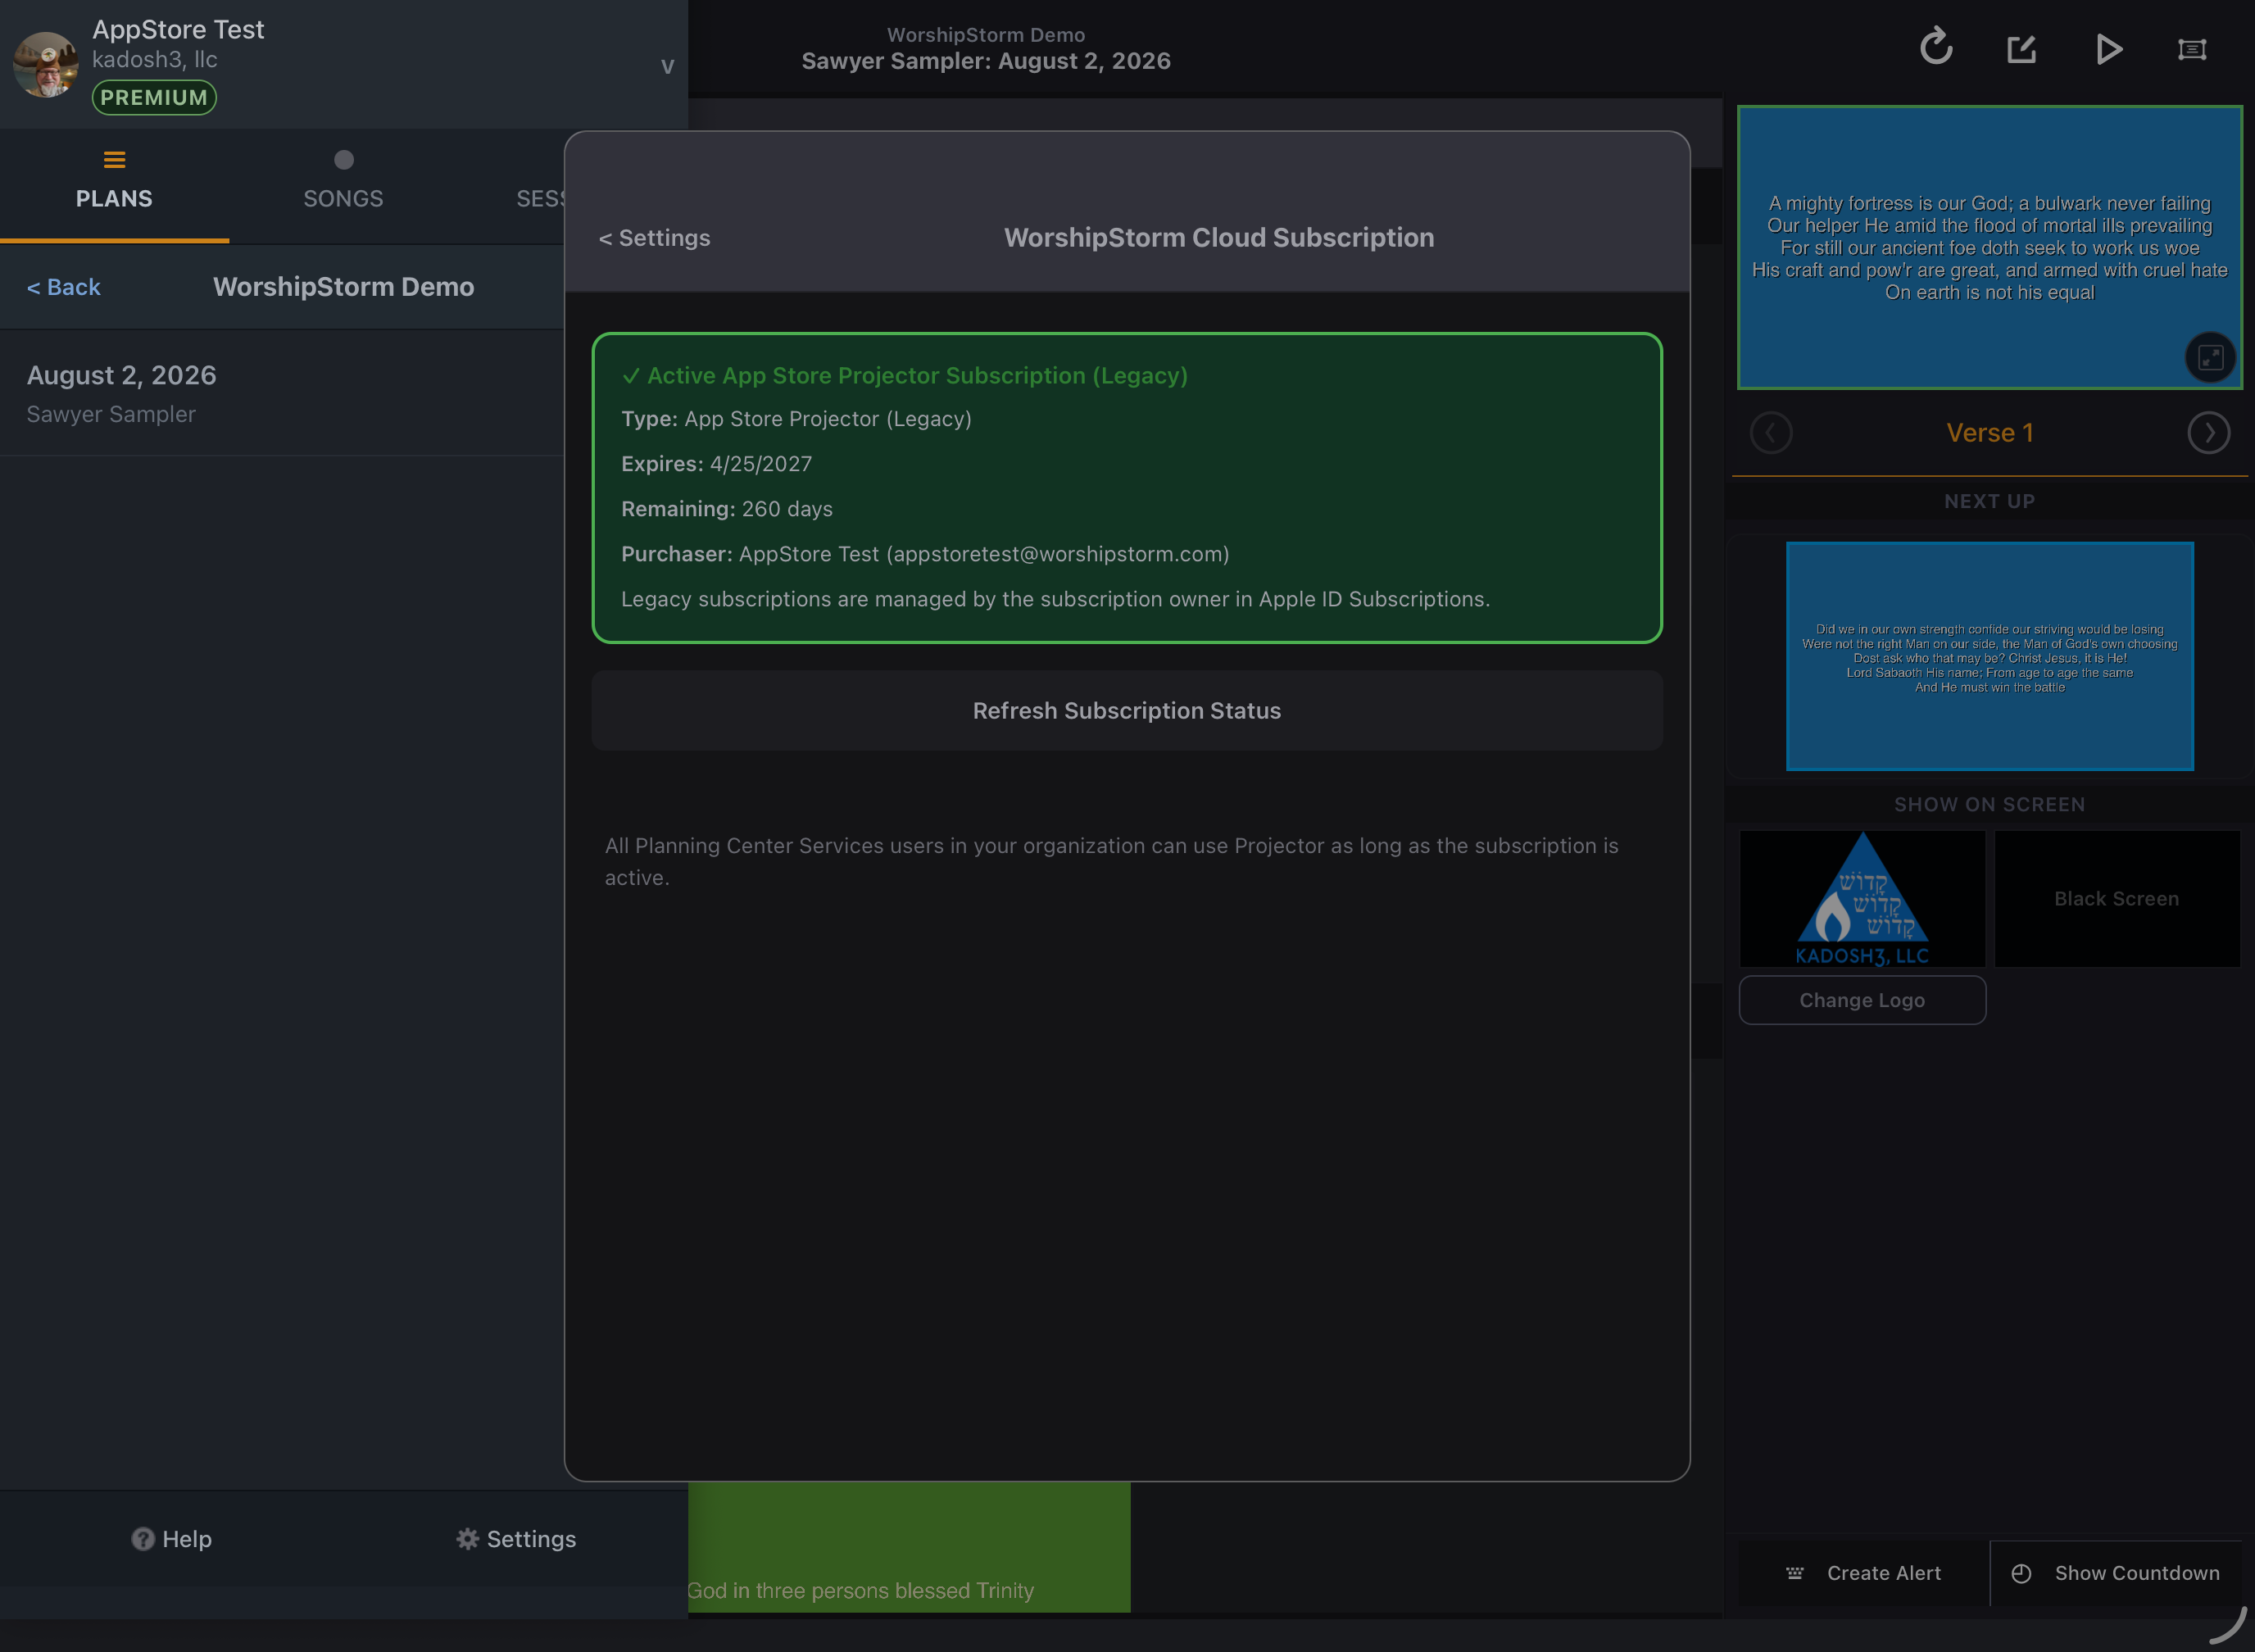This screenshot has height=1652, width=2255.
Task: Expand the live slide preview with the fullscreen icon
Action: click(x=2210, y=358)
